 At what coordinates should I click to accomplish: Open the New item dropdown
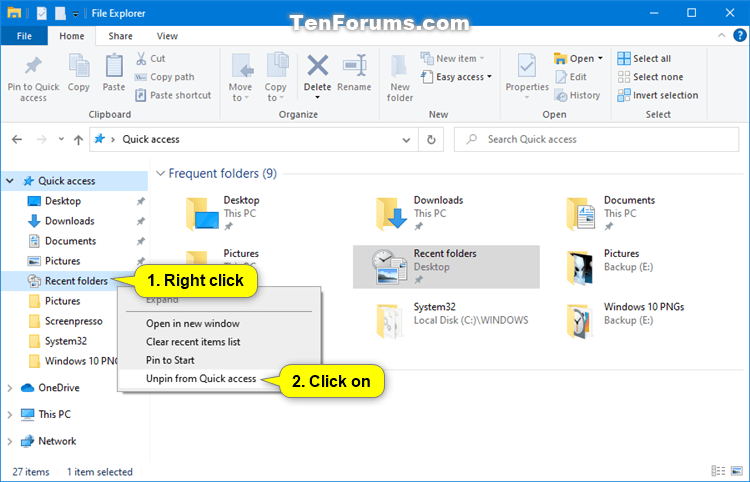coord(452,58)
